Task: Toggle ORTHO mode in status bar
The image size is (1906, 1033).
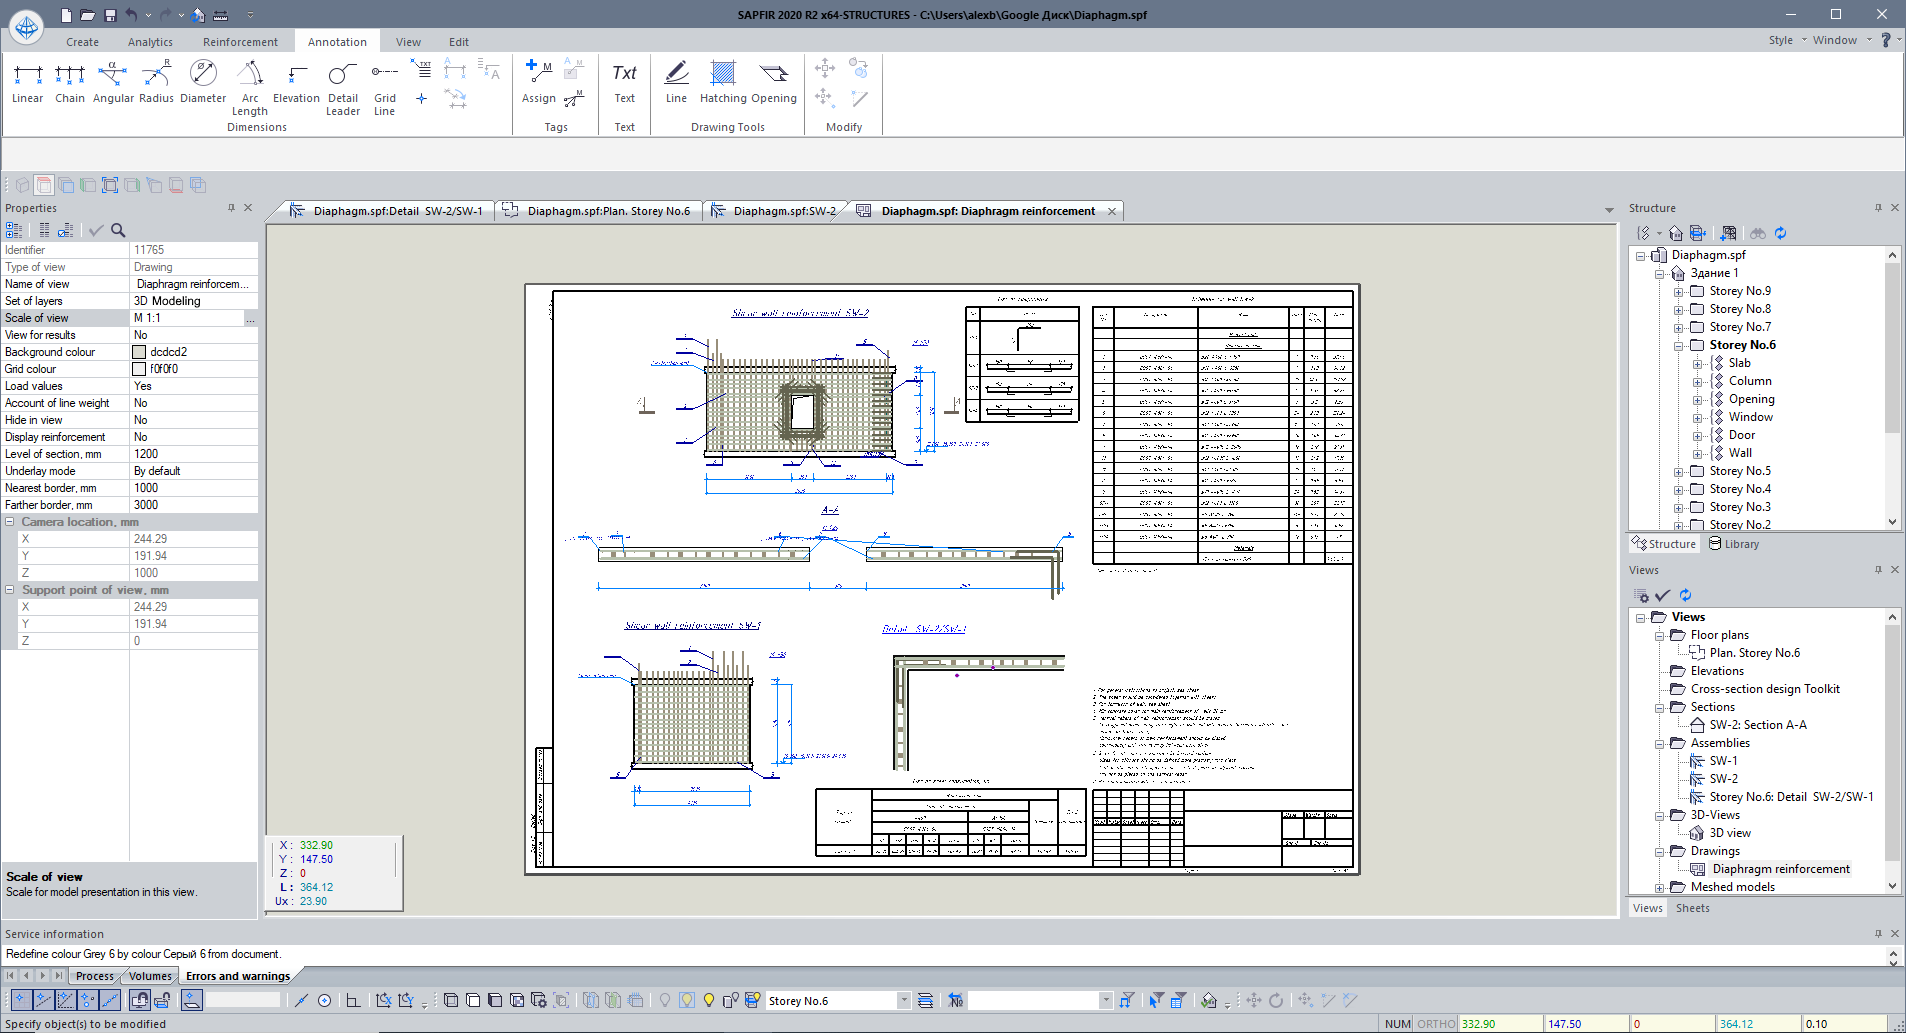Action: click(1436, 1024)
